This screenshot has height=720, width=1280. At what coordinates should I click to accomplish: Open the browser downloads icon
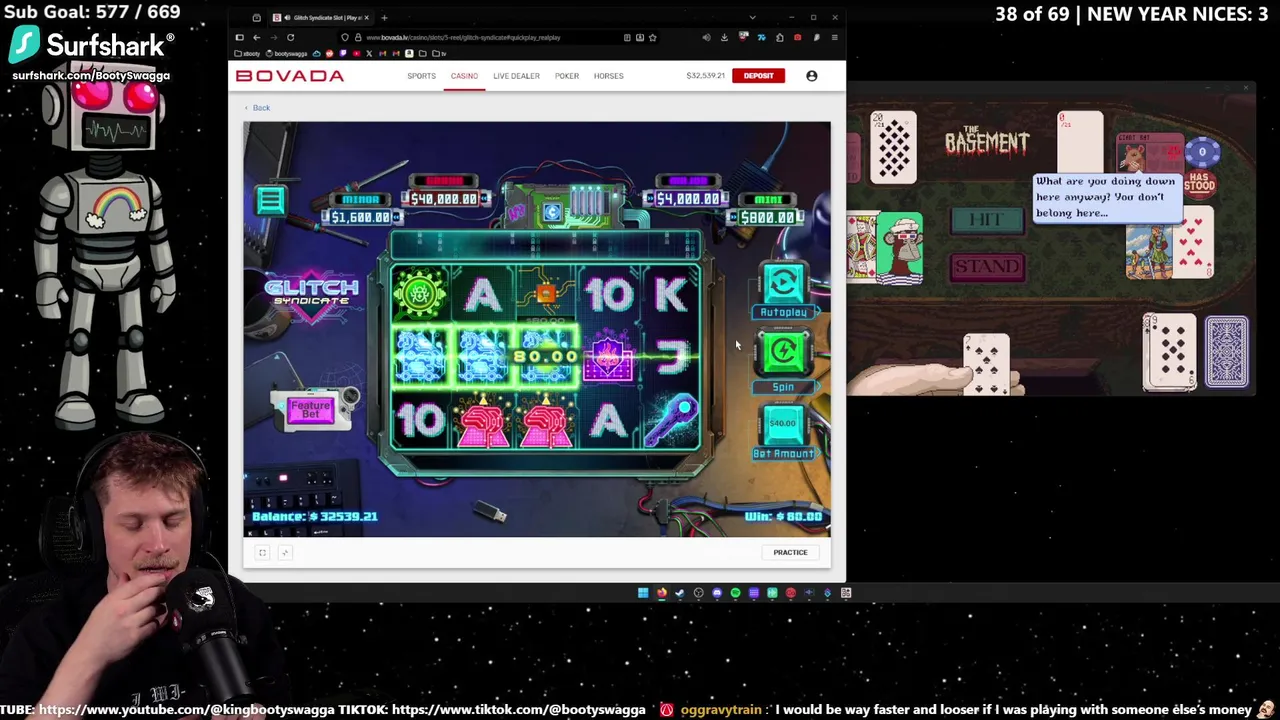point(724,38)
